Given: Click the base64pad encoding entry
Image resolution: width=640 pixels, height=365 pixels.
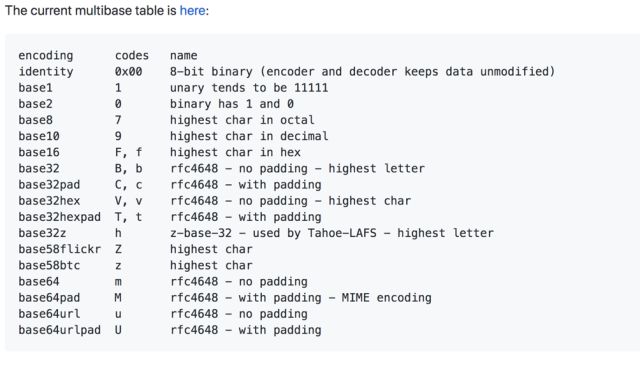Looking at the screenshot, I should 49,298.
